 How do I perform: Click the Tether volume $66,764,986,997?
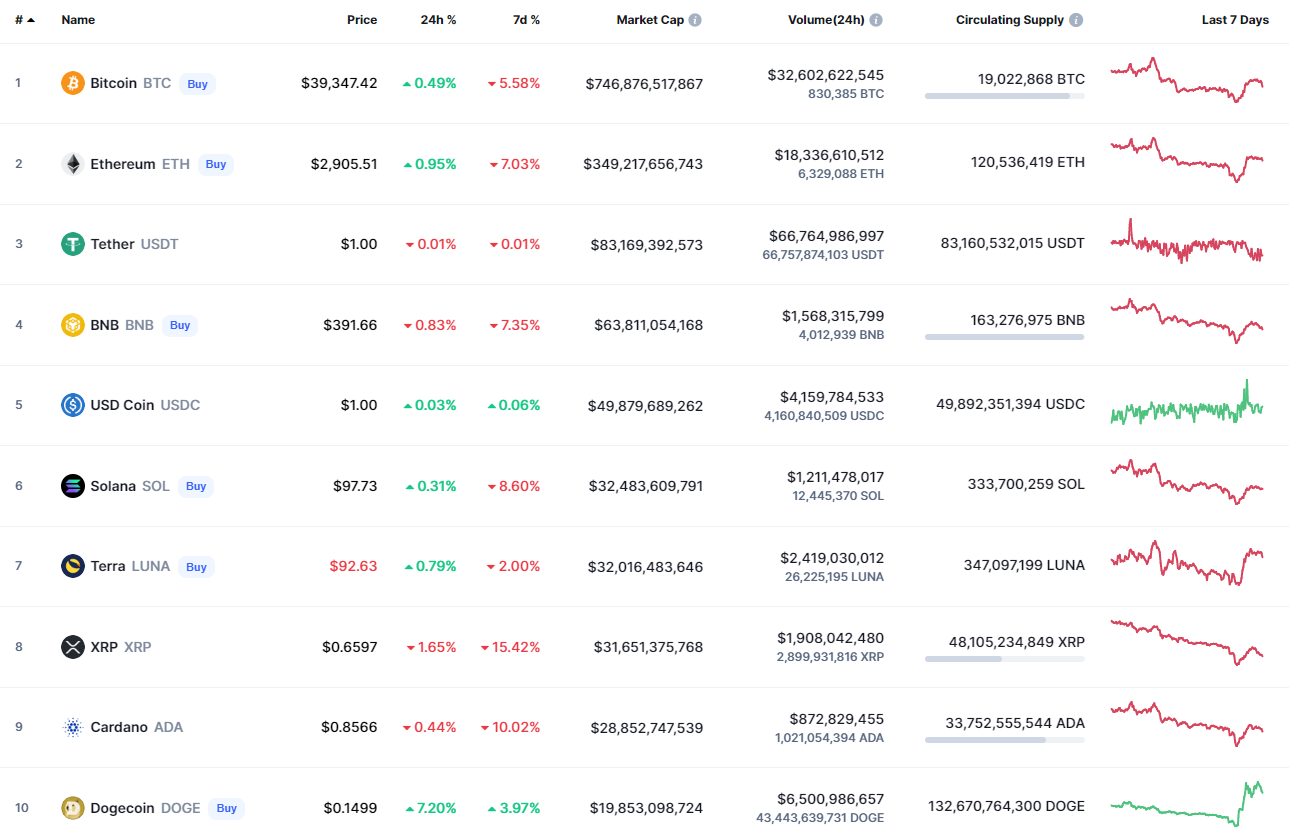point(826,236)
